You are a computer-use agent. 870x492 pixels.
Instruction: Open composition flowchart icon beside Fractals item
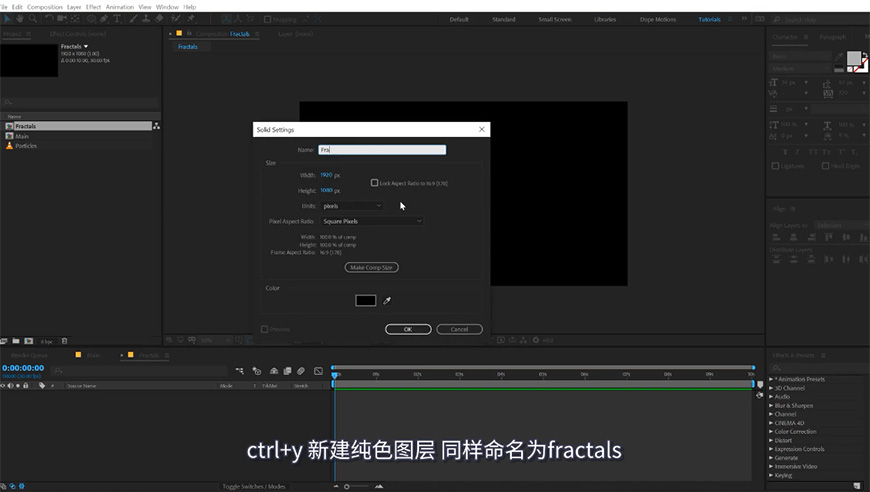156,126
